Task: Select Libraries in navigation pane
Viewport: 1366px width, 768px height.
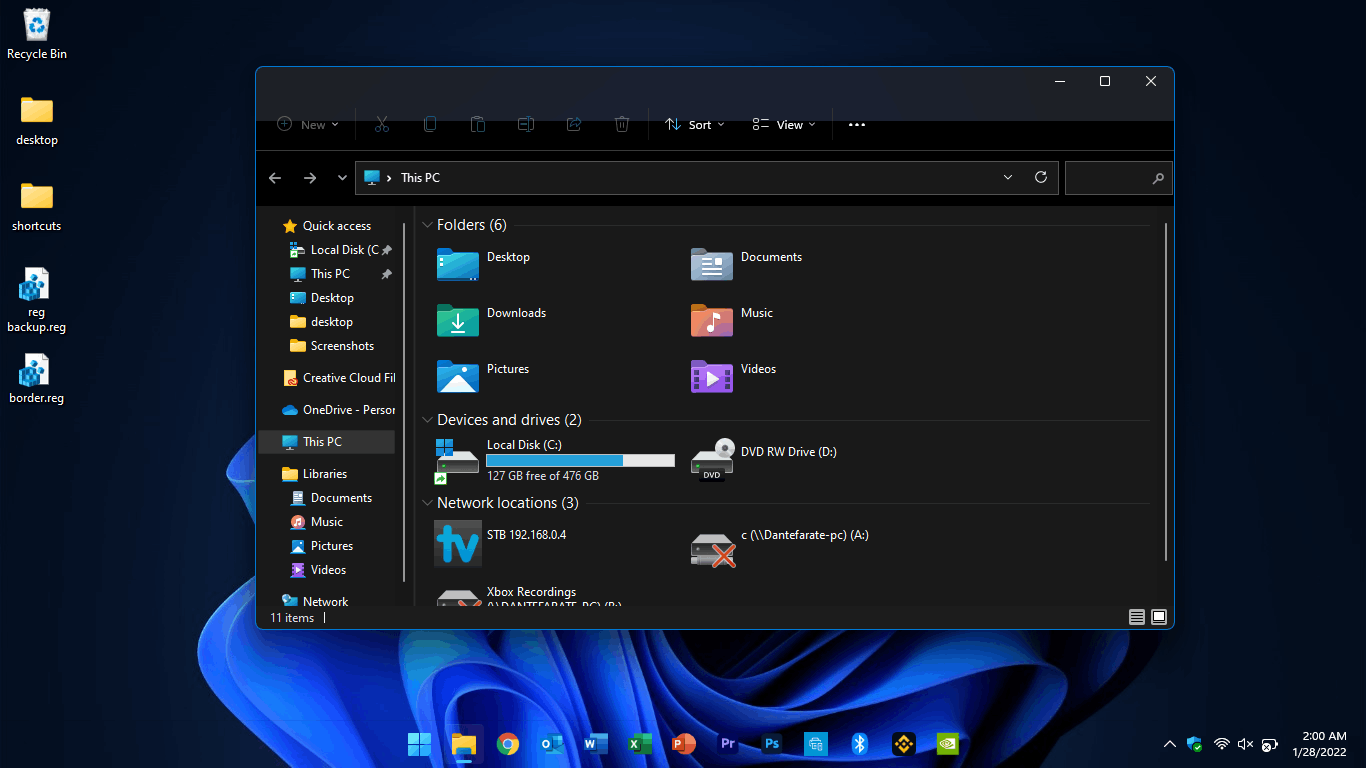Action: [315, 474]
